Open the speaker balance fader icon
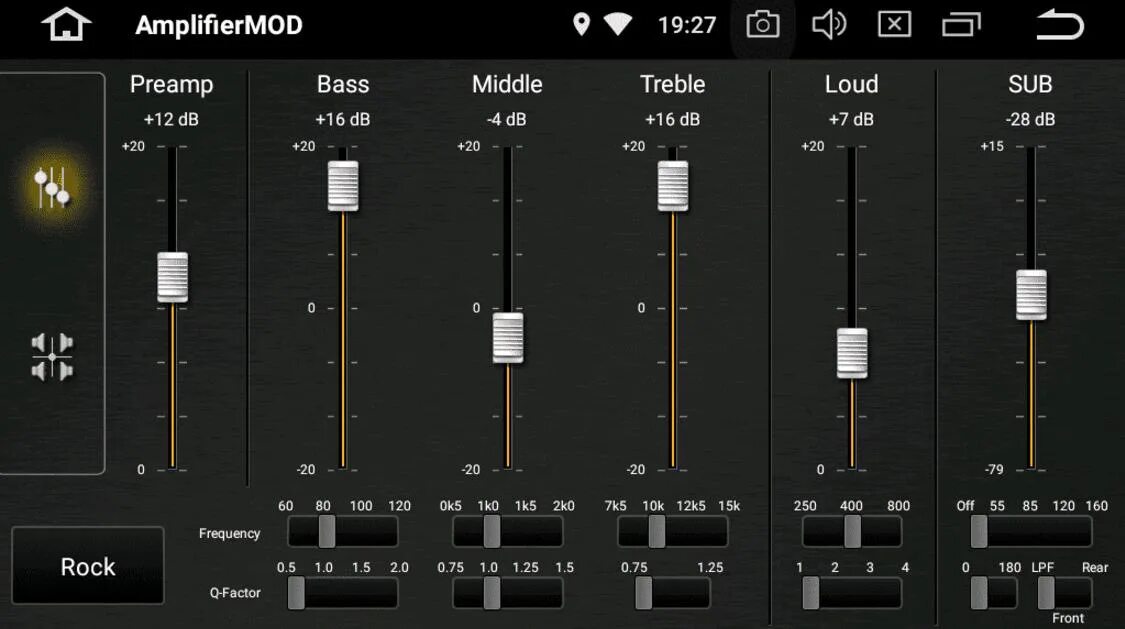Viewport: 1125px width, 629px height. click(52, 356)
